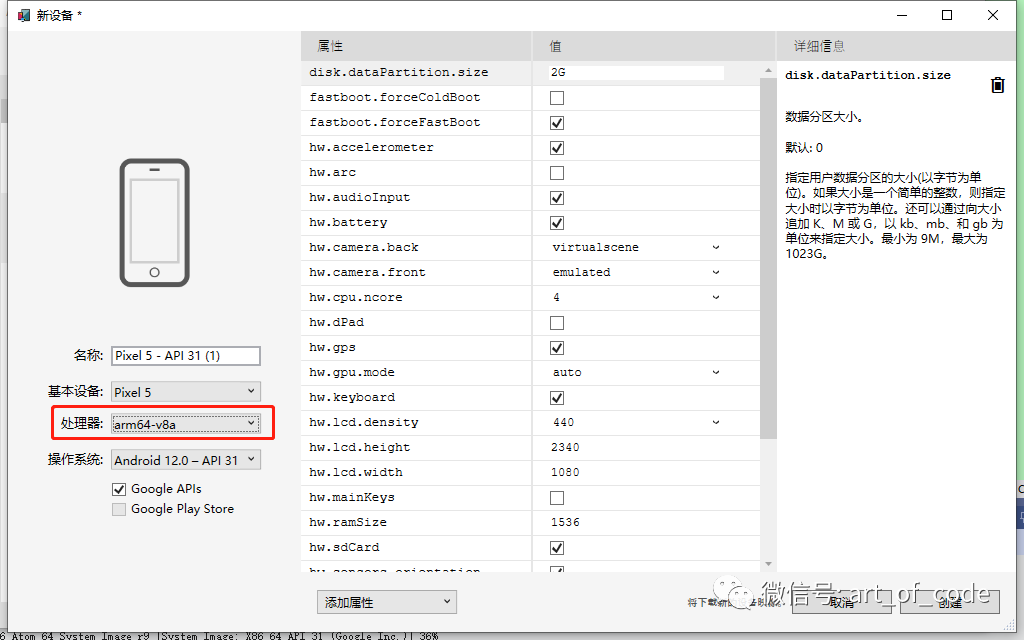Click the 创建 button
The width and height of the screenshot is (1024, 640).
[949, 601]
